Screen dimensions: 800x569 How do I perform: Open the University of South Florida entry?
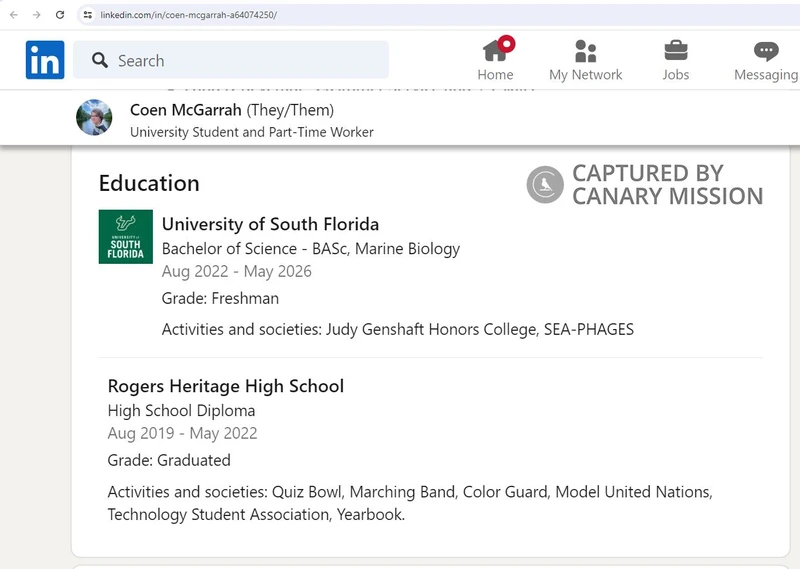point(270,224)
